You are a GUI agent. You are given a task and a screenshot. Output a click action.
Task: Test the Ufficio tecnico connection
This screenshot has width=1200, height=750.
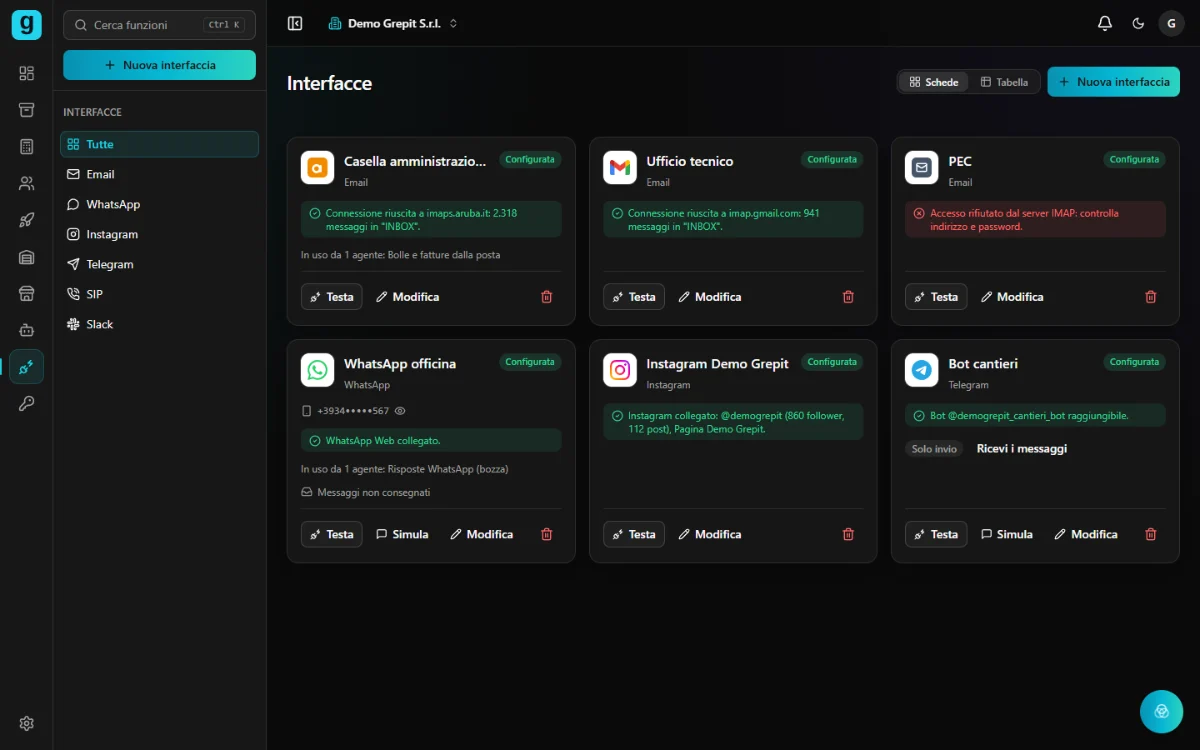click(633, 297)
